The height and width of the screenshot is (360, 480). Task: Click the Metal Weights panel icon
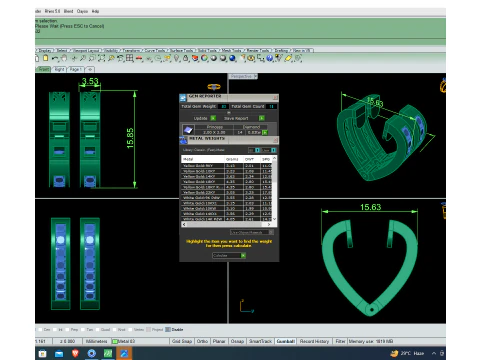(x=183, y=140)
